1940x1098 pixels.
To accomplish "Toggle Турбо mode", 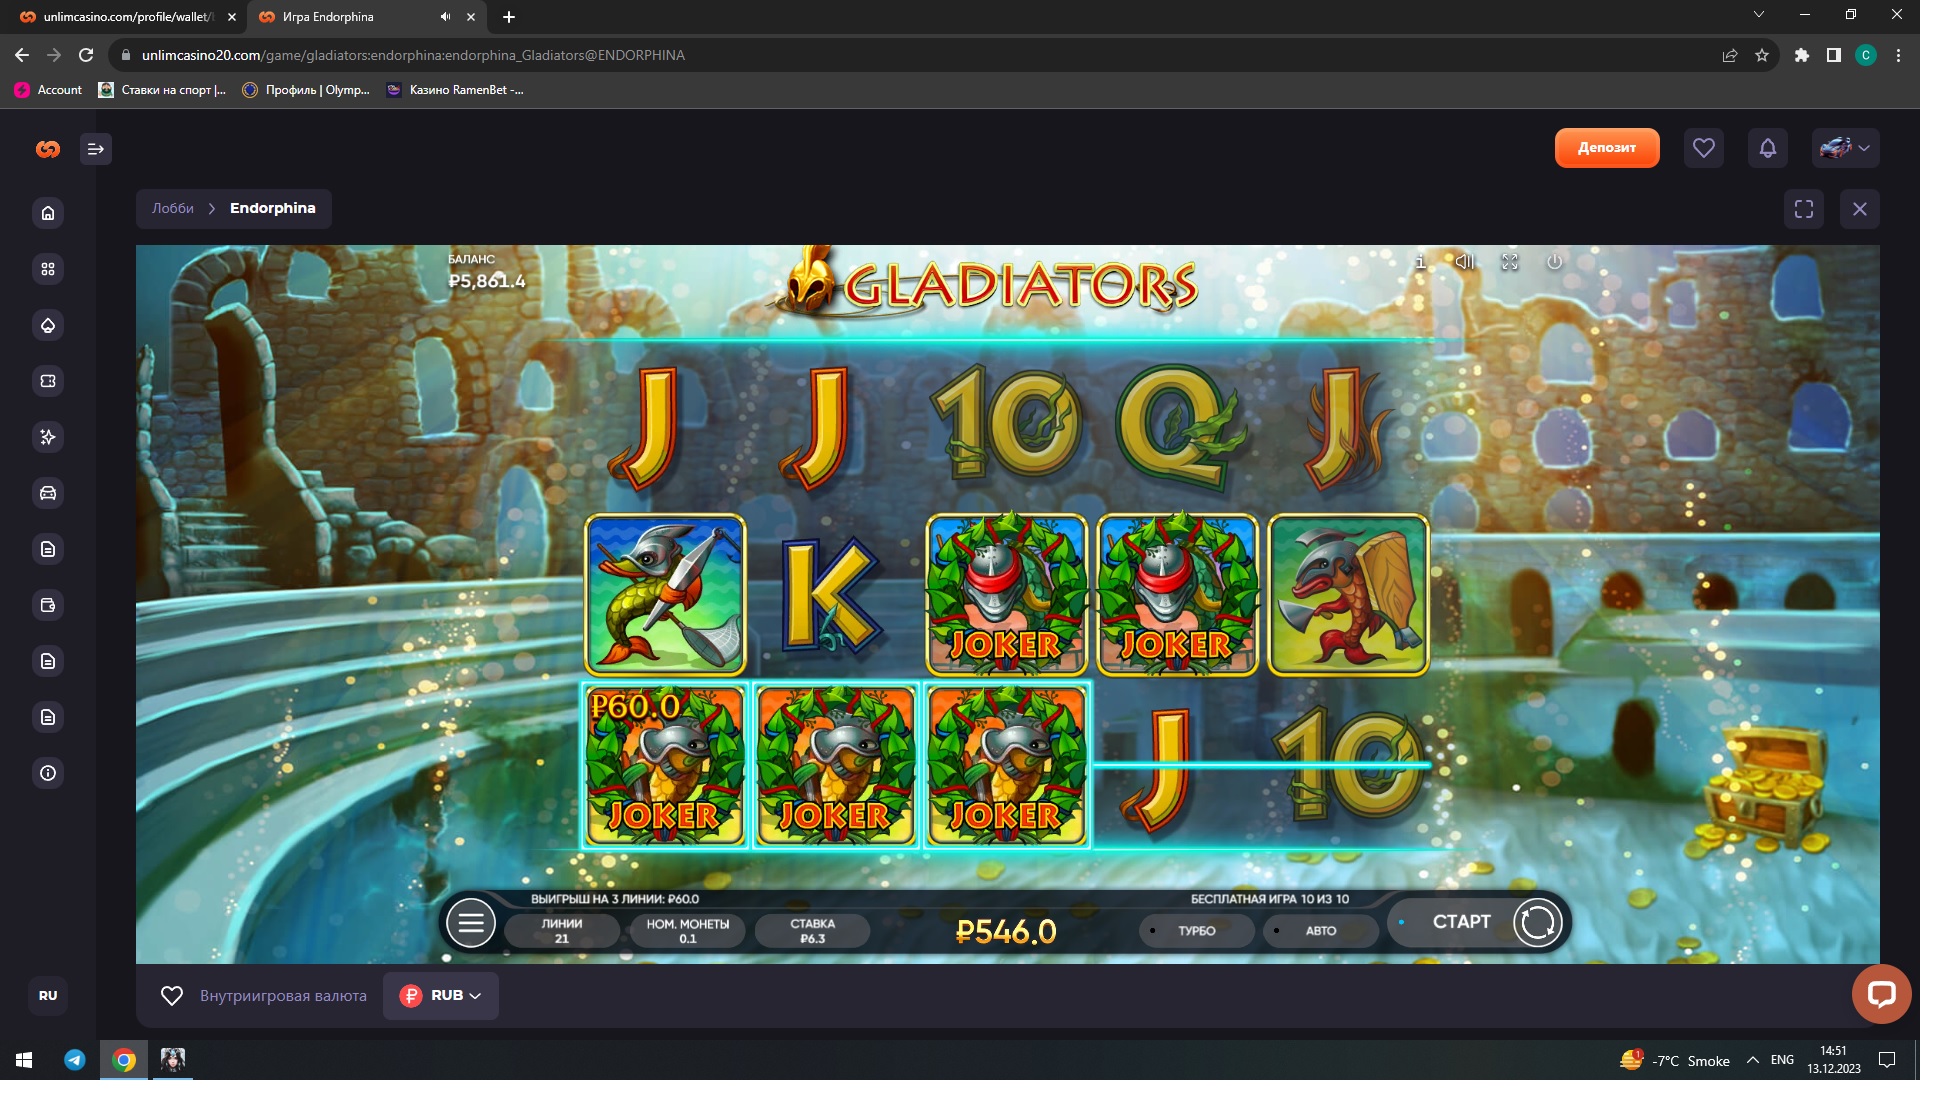I will coord(1196,930).
